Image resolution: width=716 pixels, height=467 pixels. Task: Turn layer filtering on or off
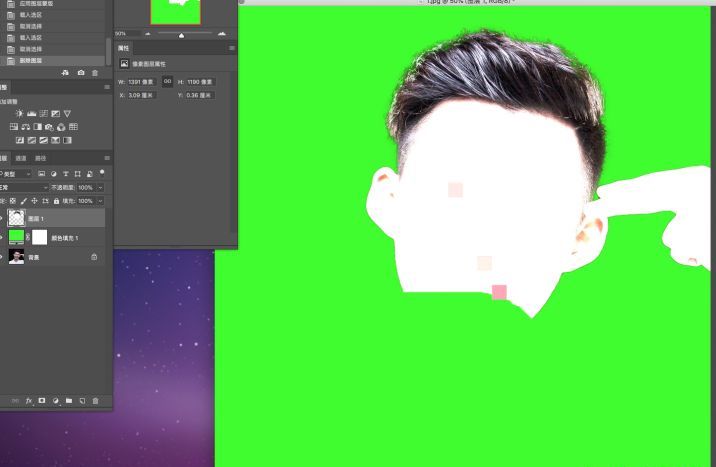click(x=102, y=172)
